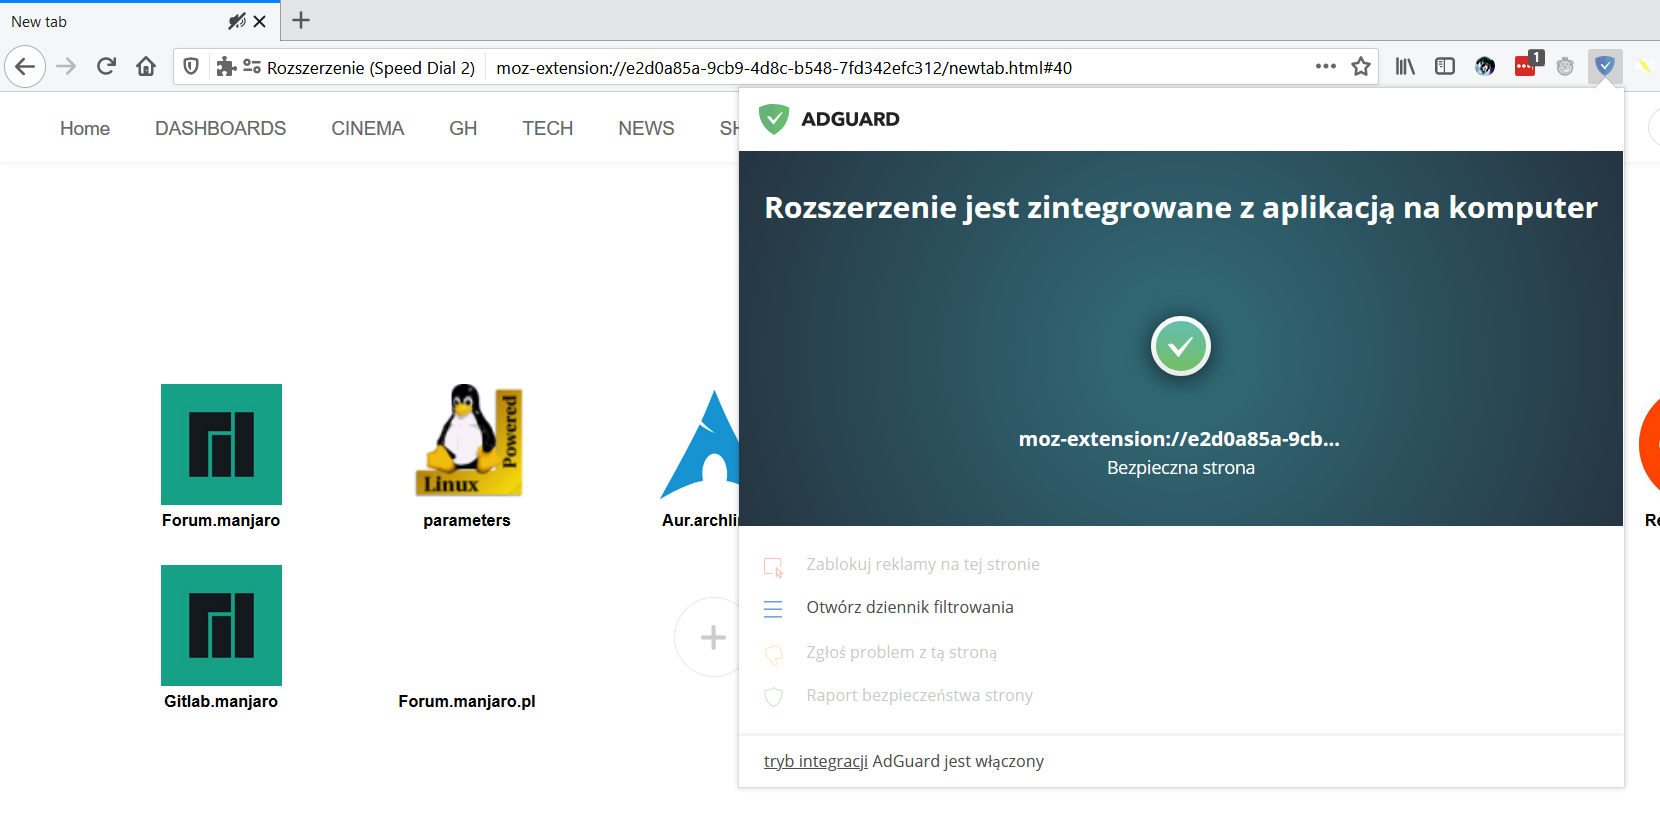Switch to the TECH group

[548, 129]
